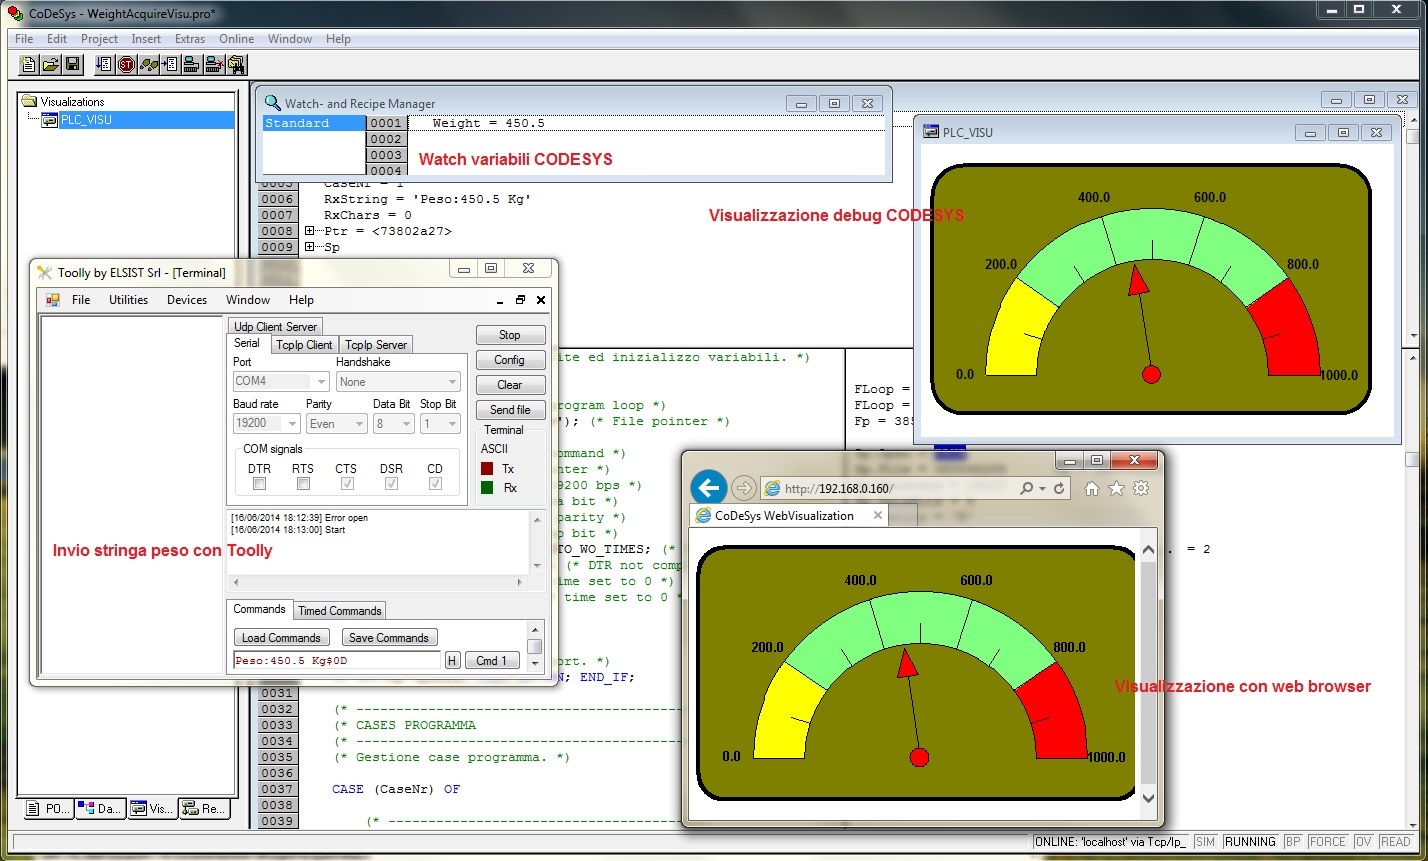Save project with floppy disk icon
The height and width of the screenshot is (861, 1428).
point(72,65)
